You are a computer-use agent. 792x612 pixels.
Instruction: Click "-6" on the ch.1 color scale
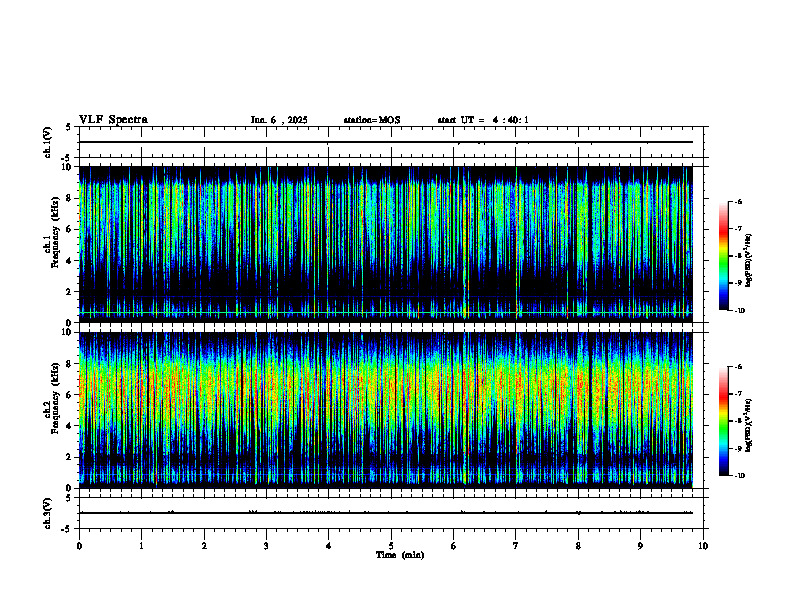(738, 202)
